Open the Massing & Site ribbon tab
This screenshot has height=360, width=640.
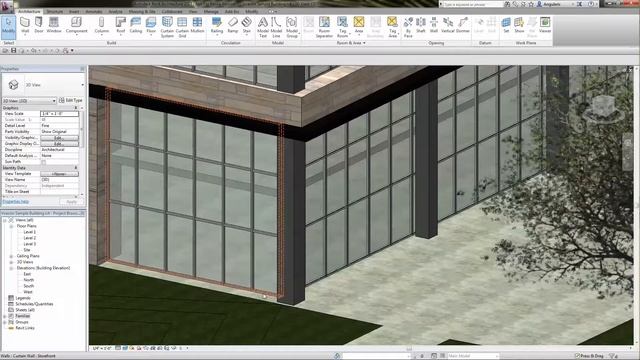[x=142, y=11]
